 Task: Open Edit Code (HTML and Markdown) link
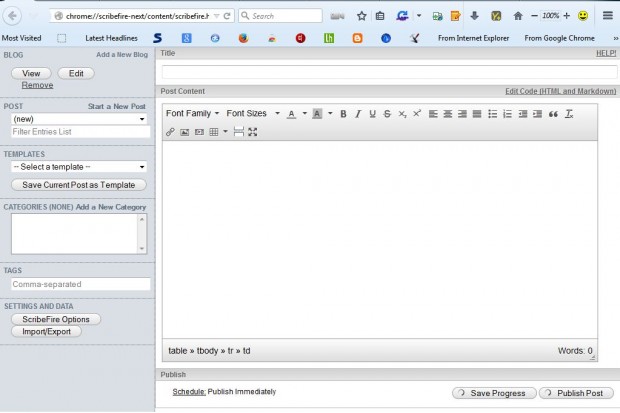561,91
